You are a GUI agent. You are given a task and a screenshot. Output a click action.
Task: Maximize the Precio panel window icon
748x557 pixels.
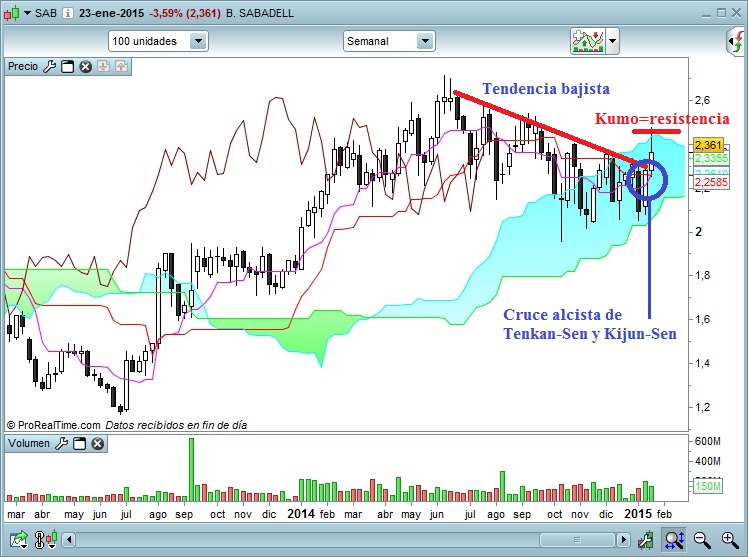click(68, 67)
